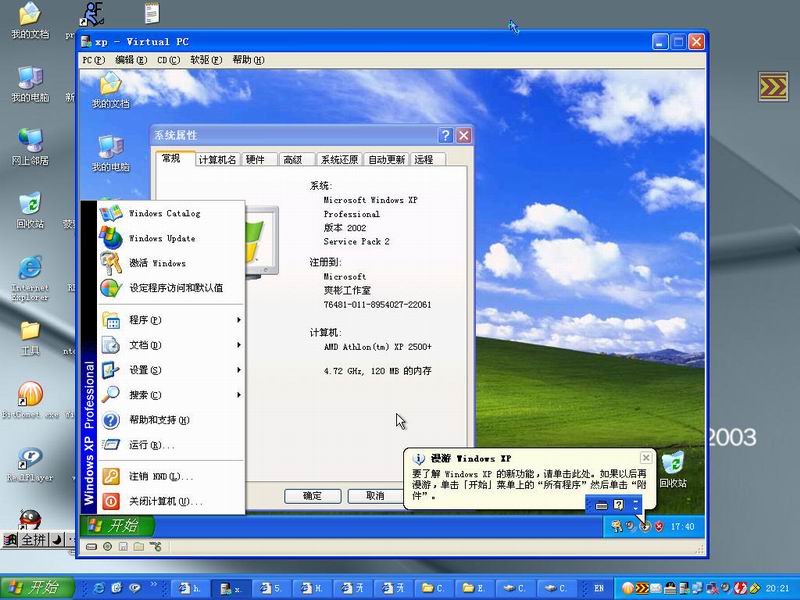
Task: Close the 漫游 Windows XP balloon tip
Action: point(645,457)
